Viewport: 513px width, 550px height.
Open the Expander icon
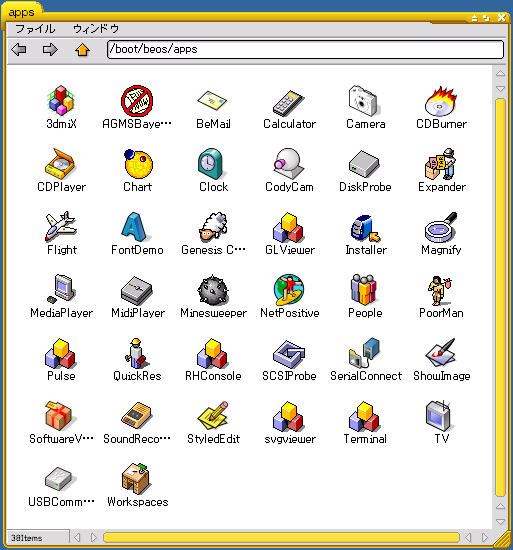pyautogui.click(x=440, y=164)
